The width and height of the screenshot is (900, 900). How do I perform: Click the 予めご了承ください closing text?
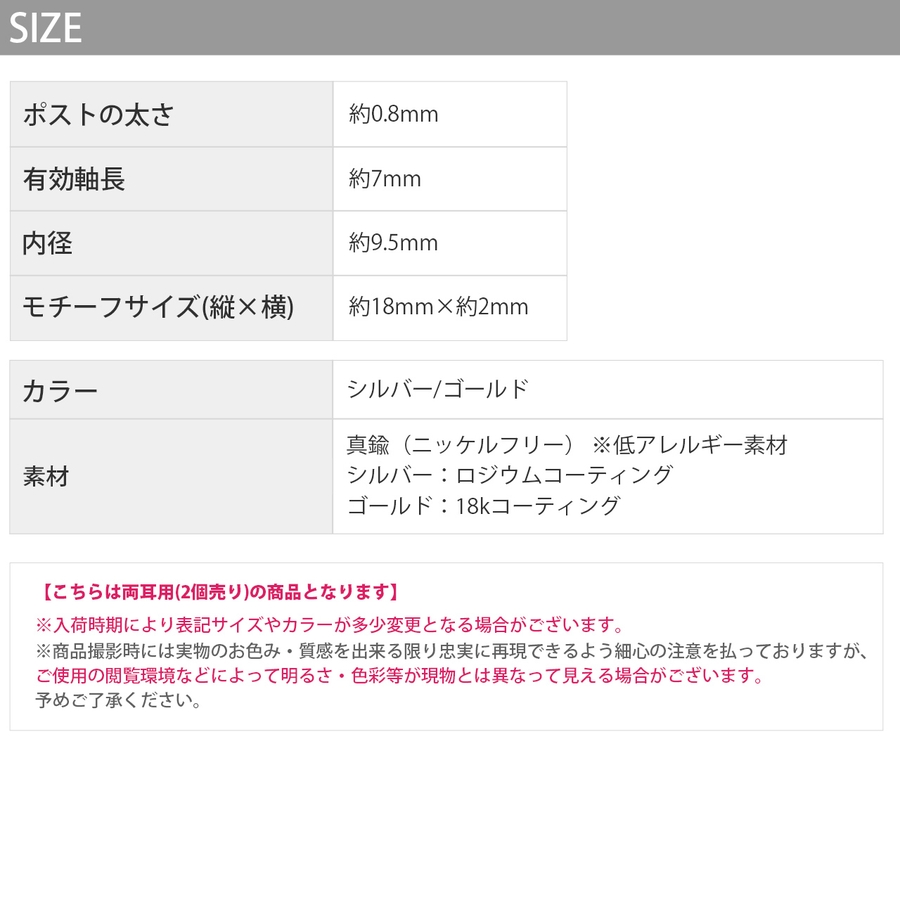coord(118,701)
